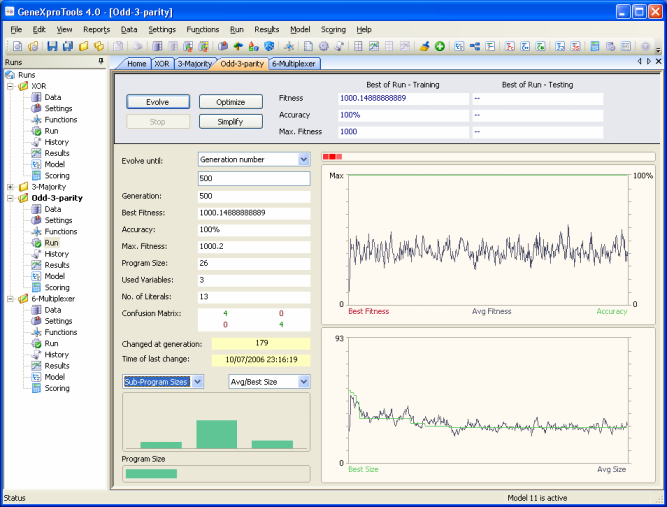This screenshot has height=507, width=667.
Task: Pin the Runs panel with pushpin
Action: (101, 62)
